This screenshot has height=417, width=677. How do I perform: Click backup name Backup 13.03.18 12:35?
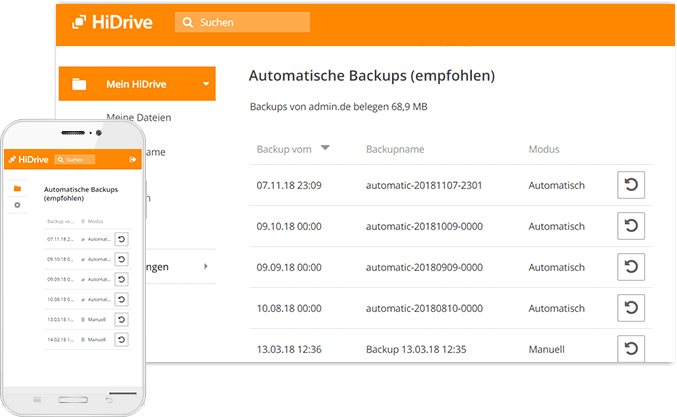416,350
